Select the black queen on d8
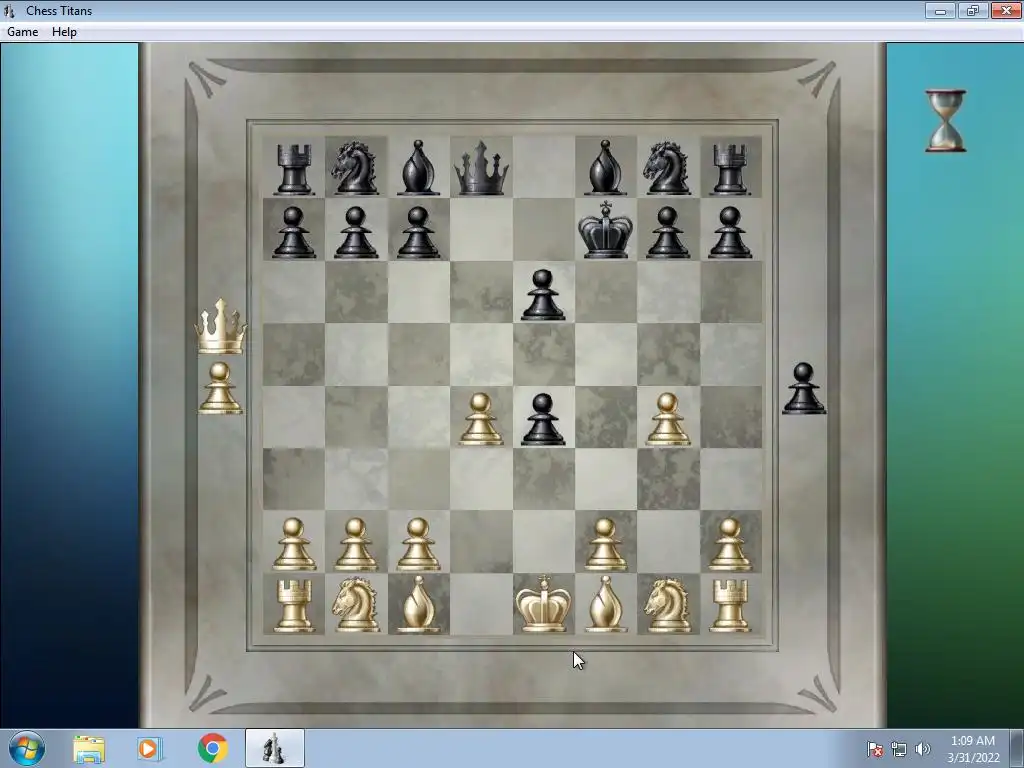 click(481, 168)
